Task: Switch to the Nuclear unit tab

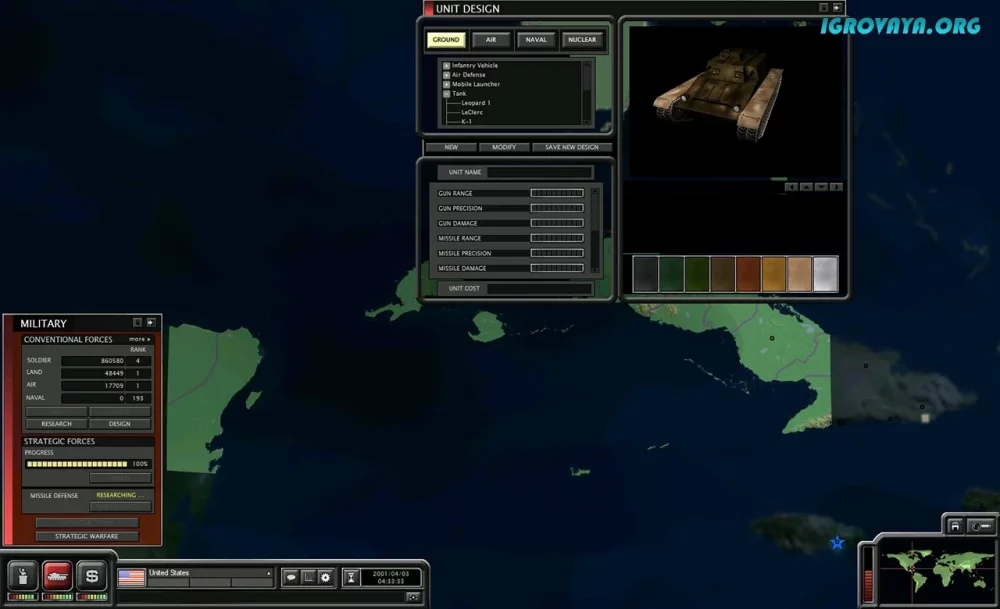Action: pos(581,40)
